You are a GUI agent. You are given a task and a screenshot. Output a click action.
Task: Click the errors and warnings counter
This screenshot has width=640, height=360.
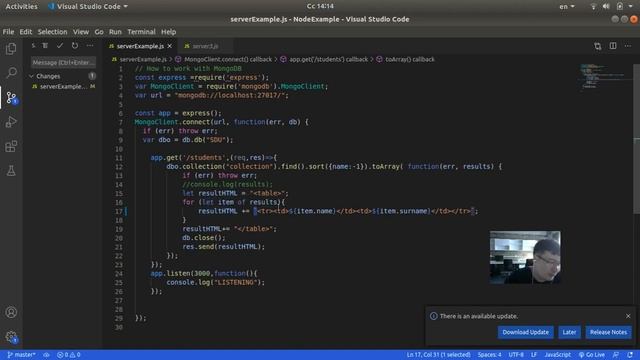pos(69,355)
